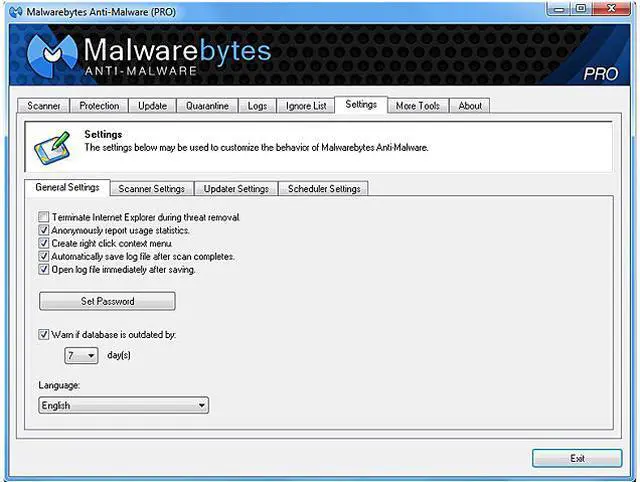Click the title bar Malwarebytes app icon
640x482 pixels.
16,11
